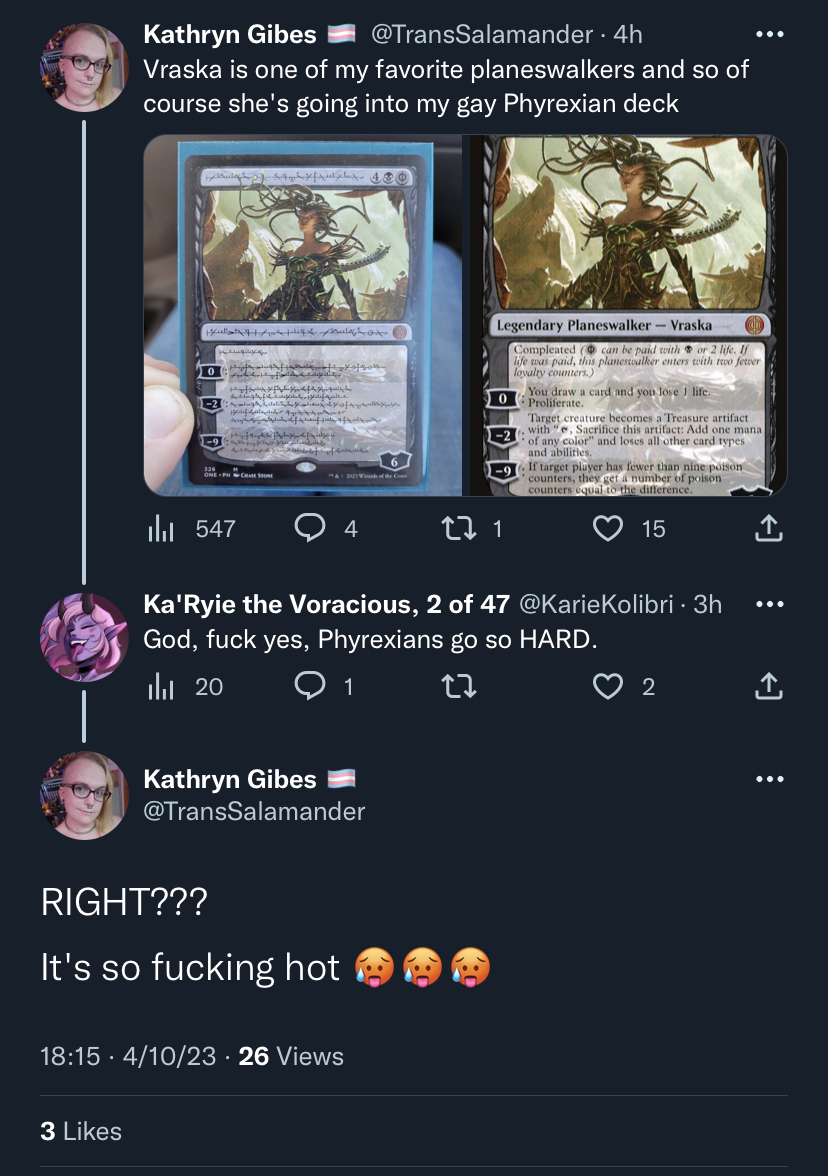Screen dimensions: 828x1176
Task: View the 3 Likes list
Action: pos(81,1131)
